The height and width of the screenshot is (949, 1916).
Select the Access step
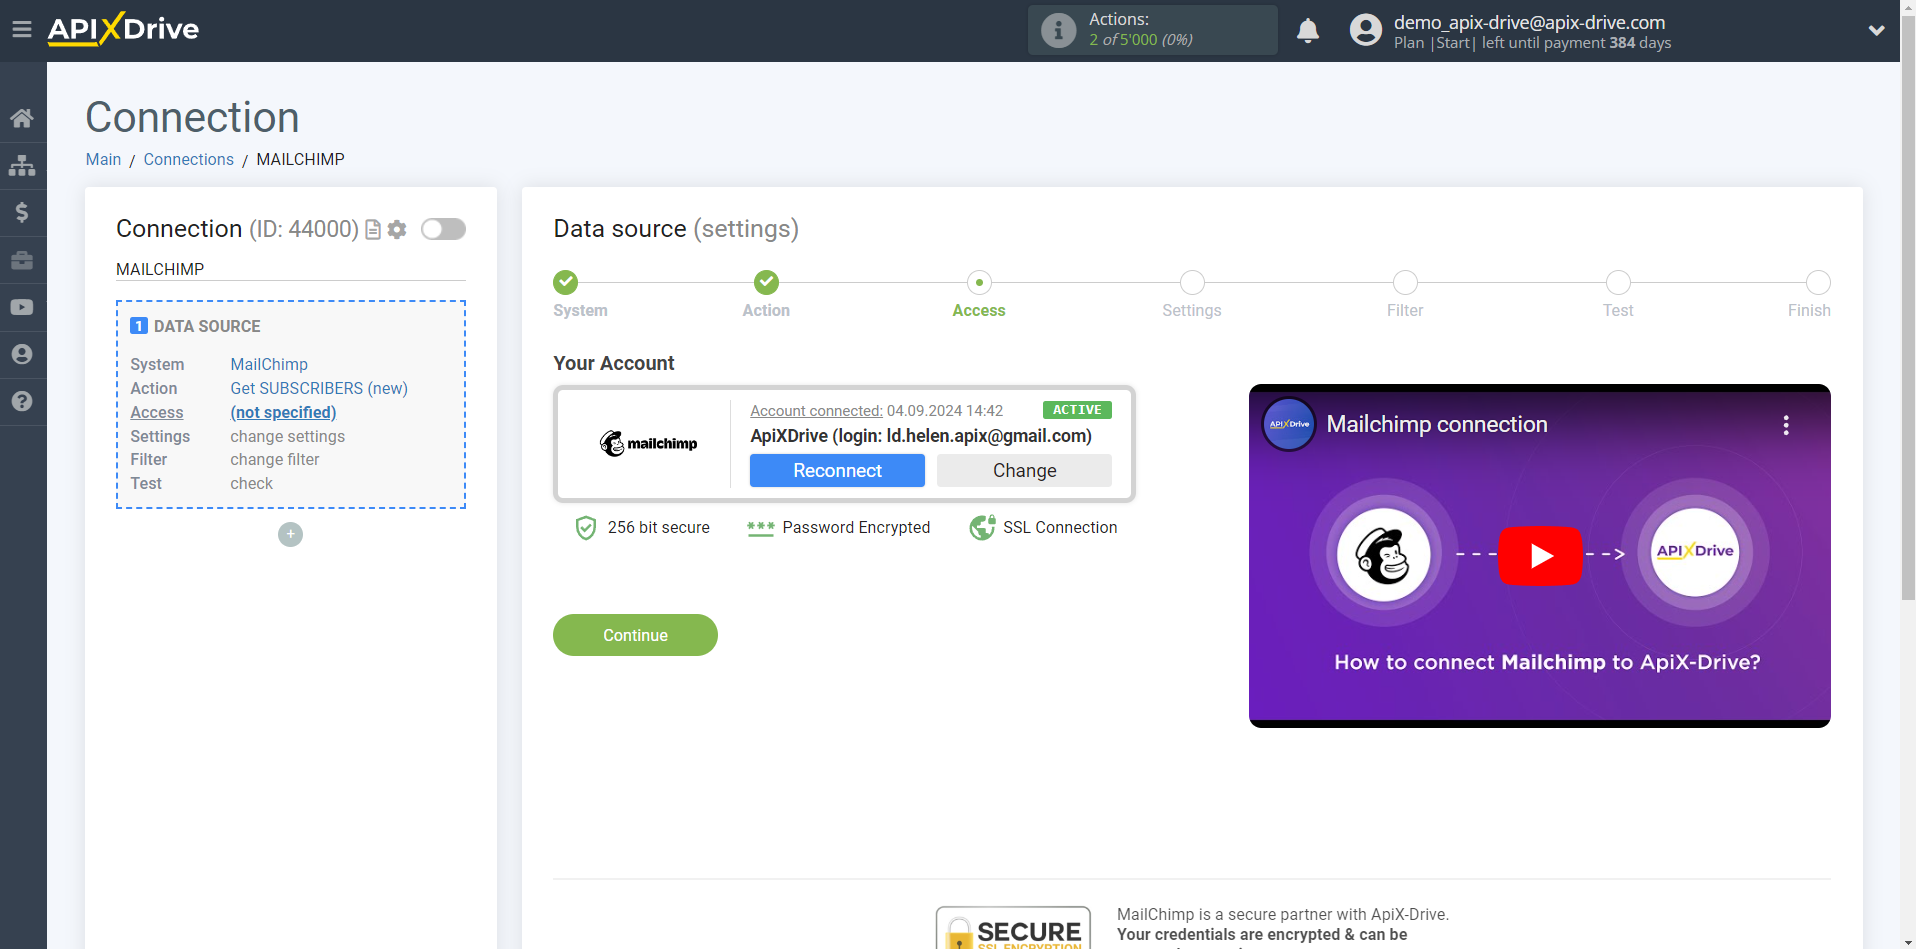(x=979, y=282)
